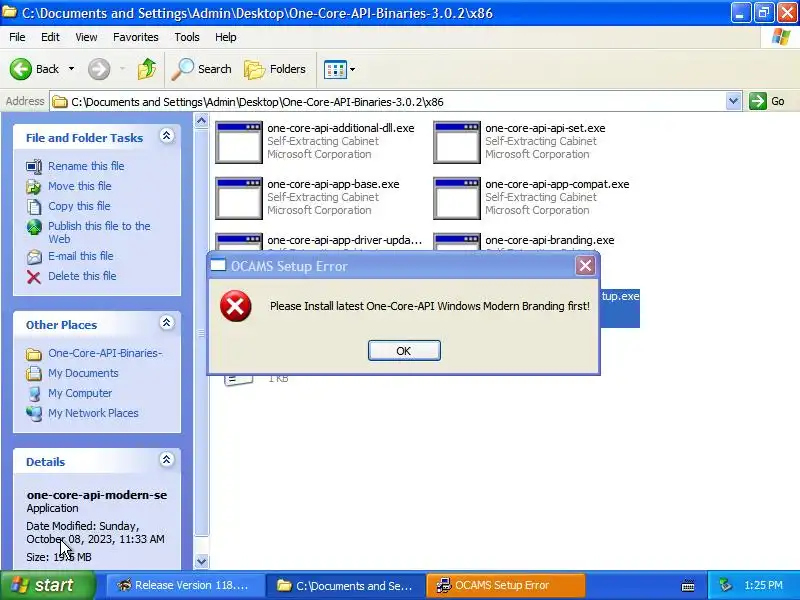Click the file pane scroll down arrow
Viewport: 800px width, 600px height.
202,561
